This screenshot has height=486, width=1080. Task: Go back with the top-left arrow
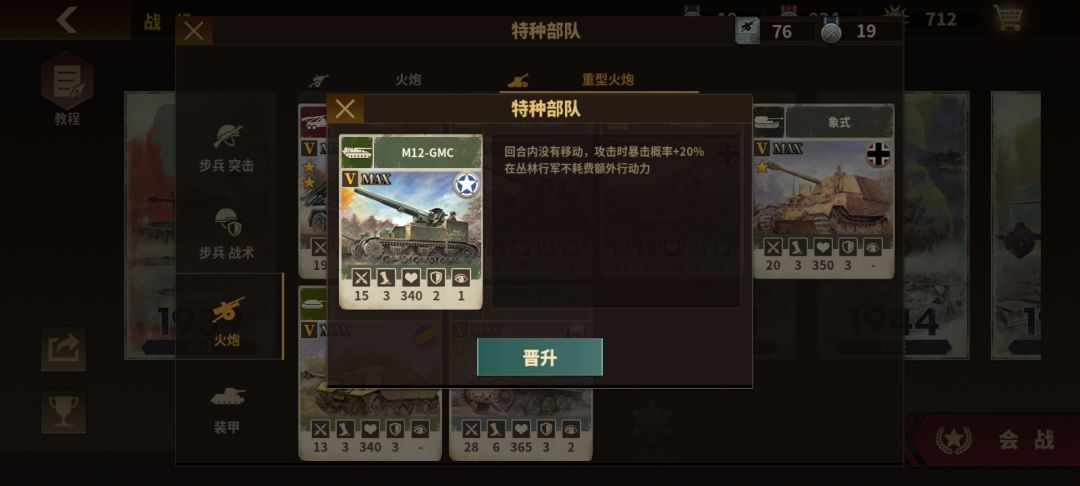pyautogui.click(x=66, y=19)
